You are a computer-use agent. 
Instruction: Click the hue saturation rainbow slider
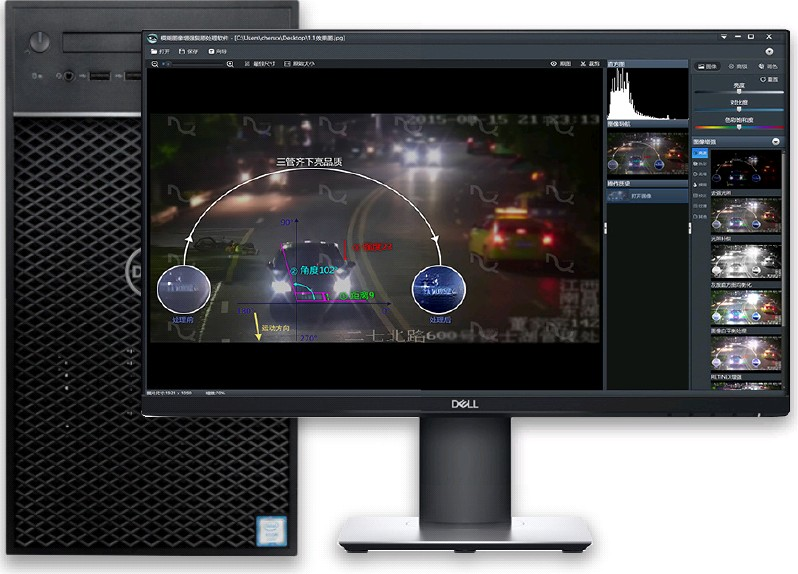739,126
